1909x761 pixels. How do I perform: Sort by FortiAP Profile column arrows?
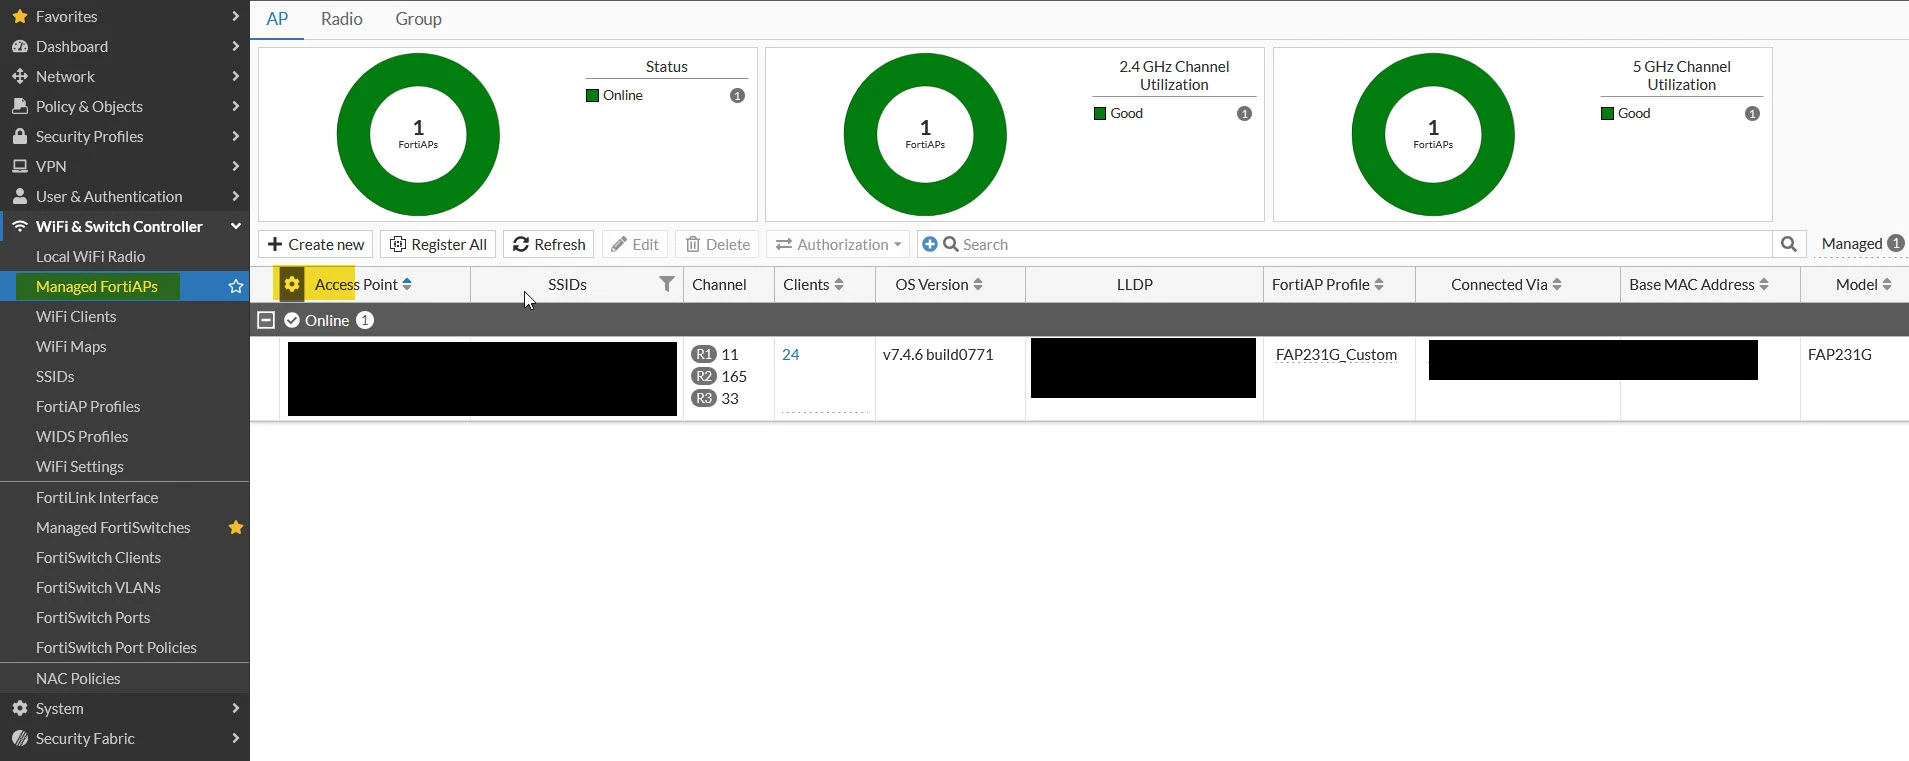(x=1379, y=284)
